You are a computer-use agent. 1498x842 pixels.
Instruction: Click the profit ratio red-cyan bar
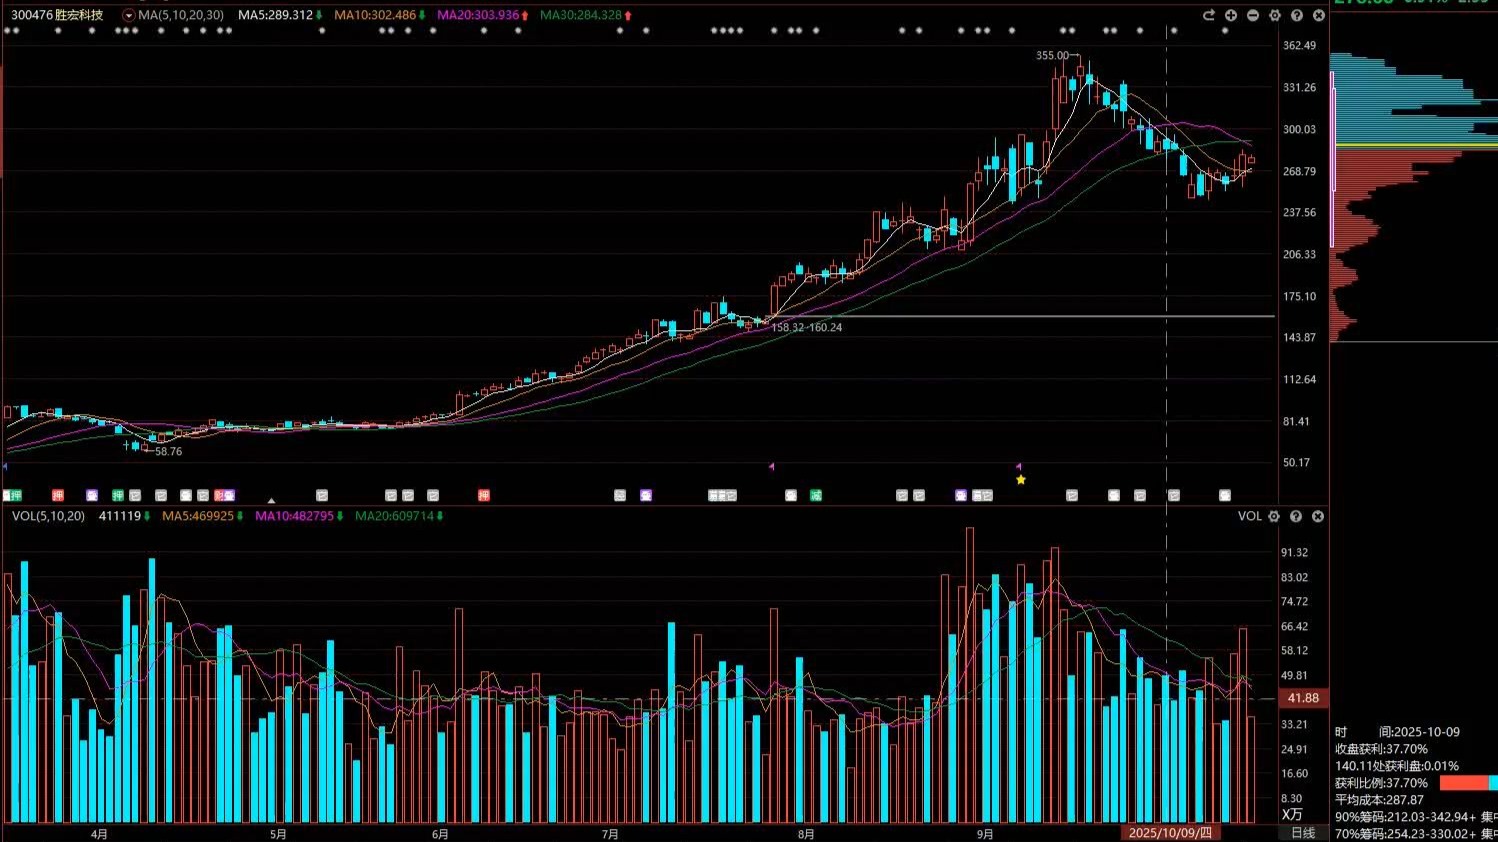pos(1467,783)
